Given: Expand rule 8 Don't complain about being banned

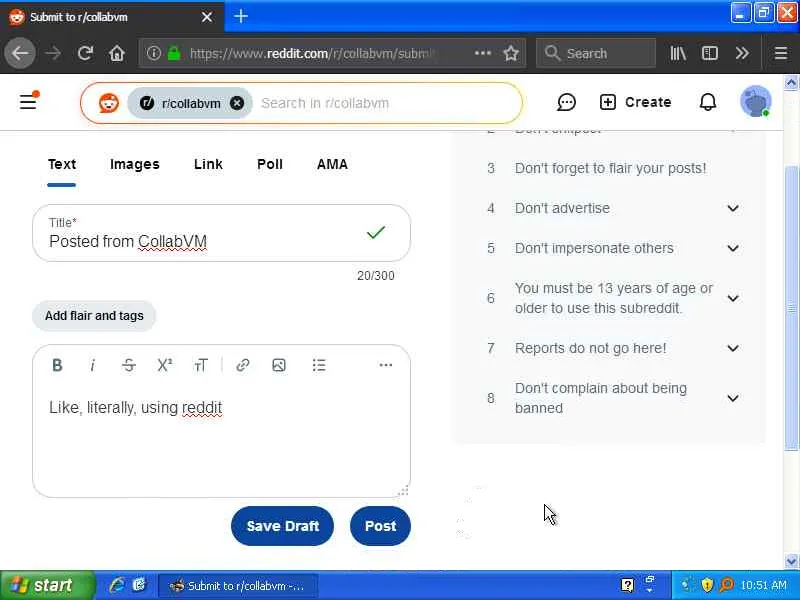Looking at the screenshot, I should [x=733, y=398].
